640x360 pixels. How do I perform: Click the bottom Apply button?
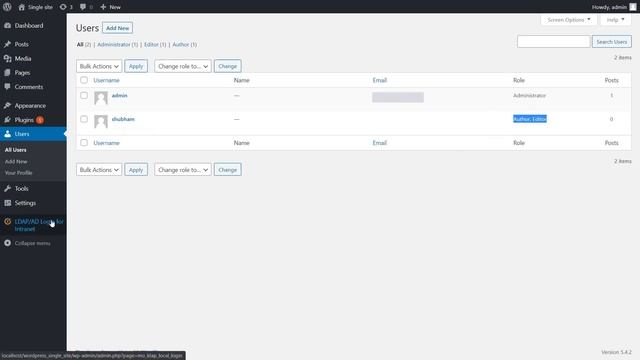(136, 170)
